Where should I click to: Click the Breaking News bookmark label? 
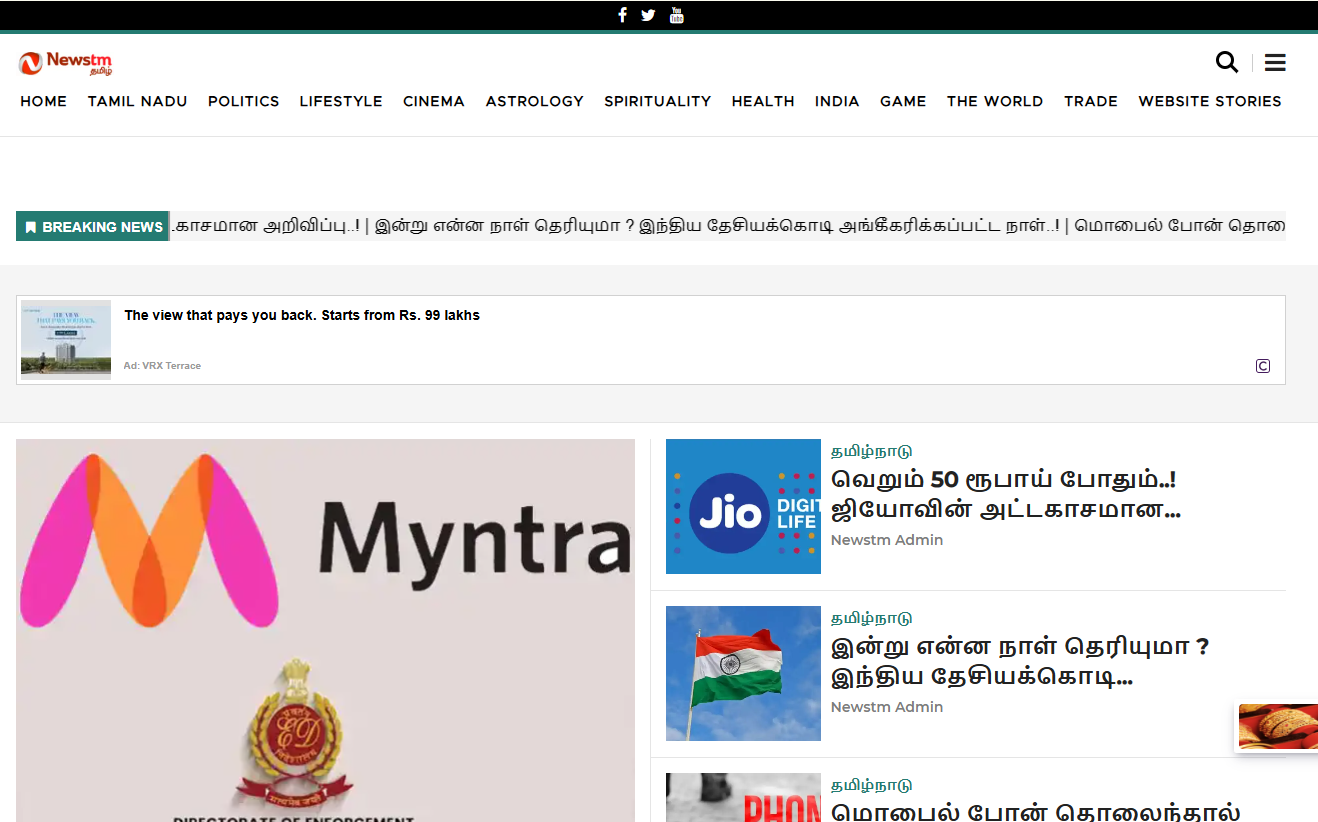pyautogui.click(x=93, y=227)
